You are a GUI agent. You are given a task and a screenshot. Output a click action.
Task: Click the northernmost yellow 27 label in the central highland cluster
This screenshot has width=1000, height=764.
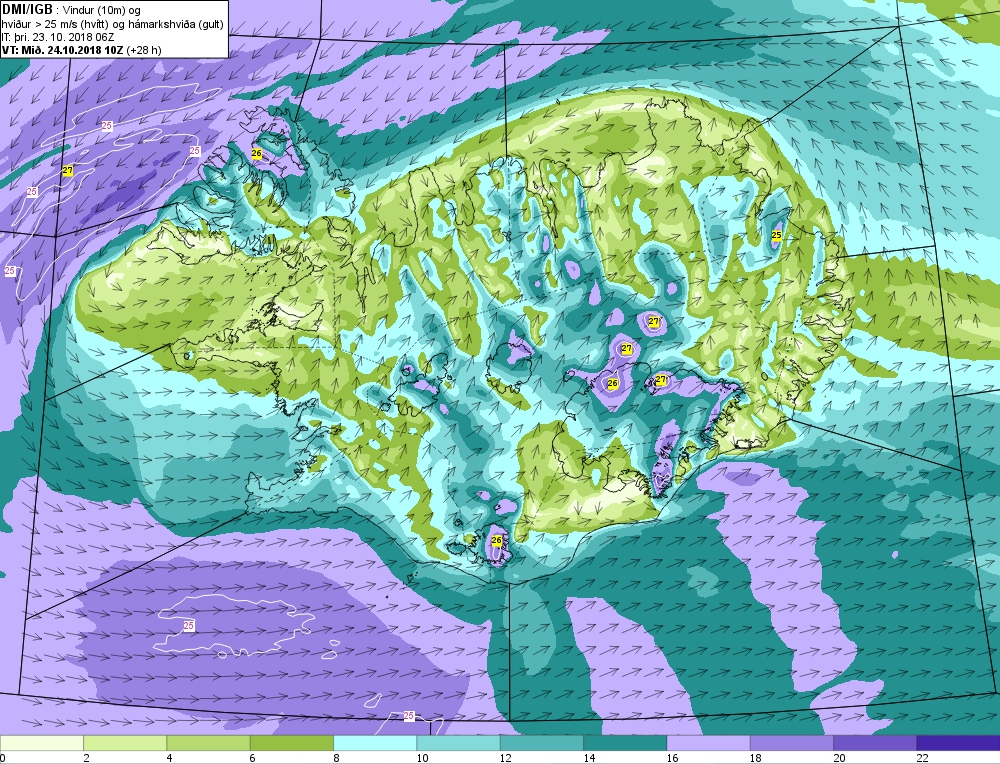[x=654, y=321]
